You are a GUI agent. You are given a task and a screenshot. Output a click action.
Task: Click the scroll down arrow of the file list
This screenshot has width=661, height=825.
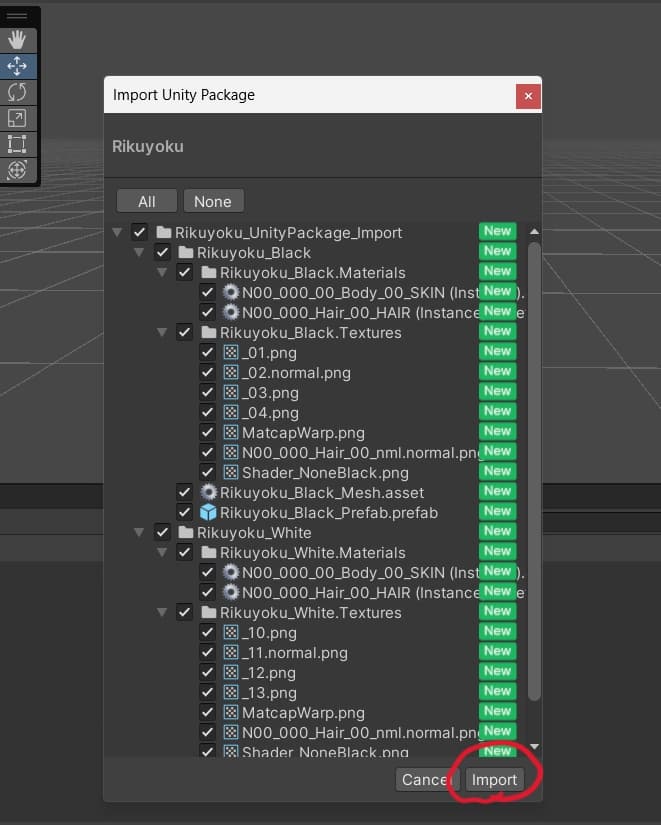tap(534, 747)
